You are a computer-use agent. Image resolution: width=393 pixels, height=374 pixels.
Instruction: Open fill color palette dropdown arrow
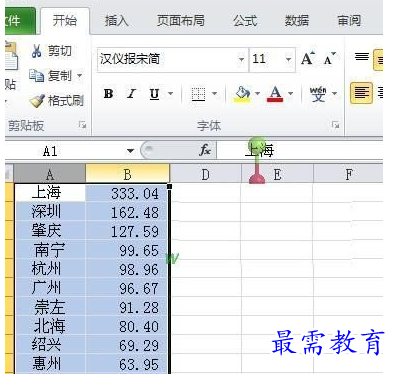(257, 93)
